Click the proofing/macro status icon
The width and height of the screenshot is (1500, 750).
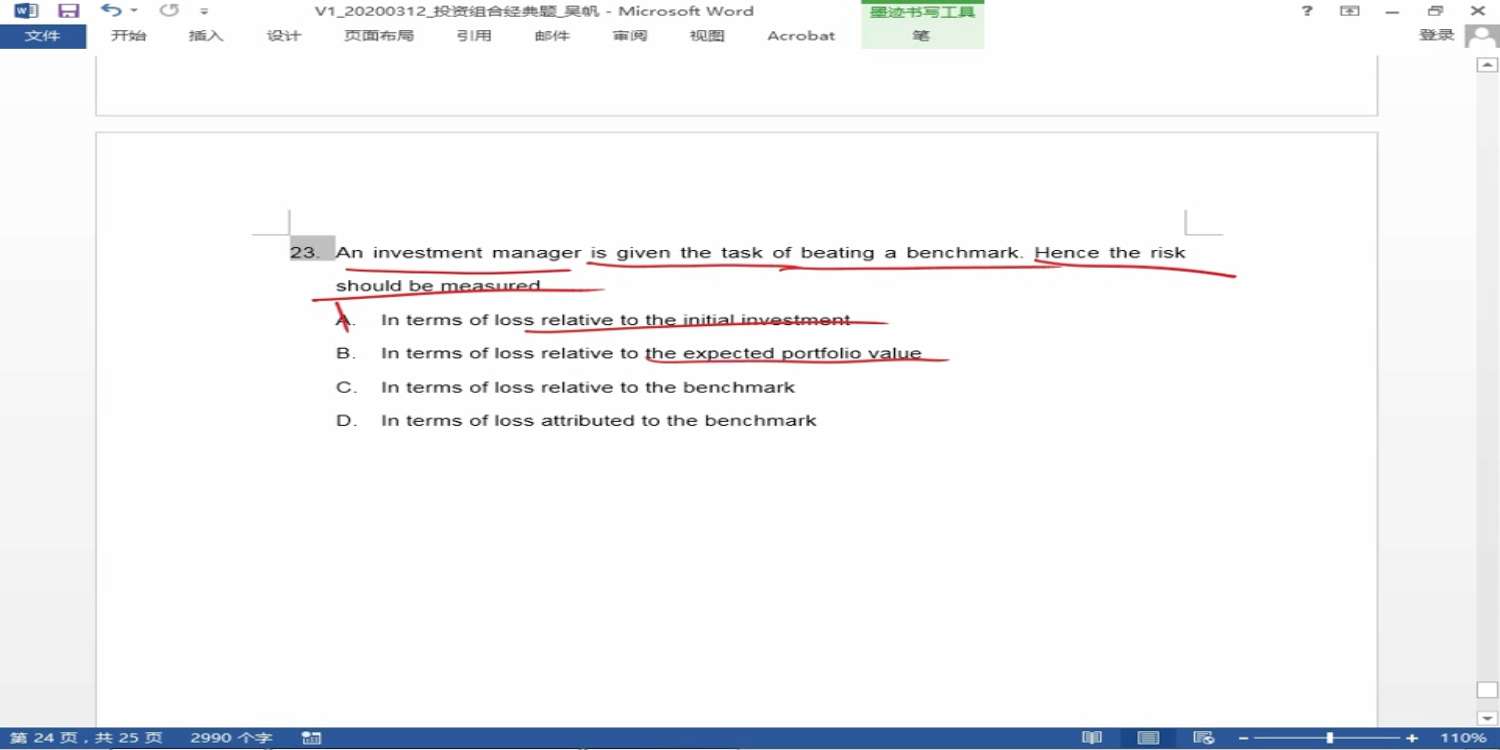(x=311, y=738)
